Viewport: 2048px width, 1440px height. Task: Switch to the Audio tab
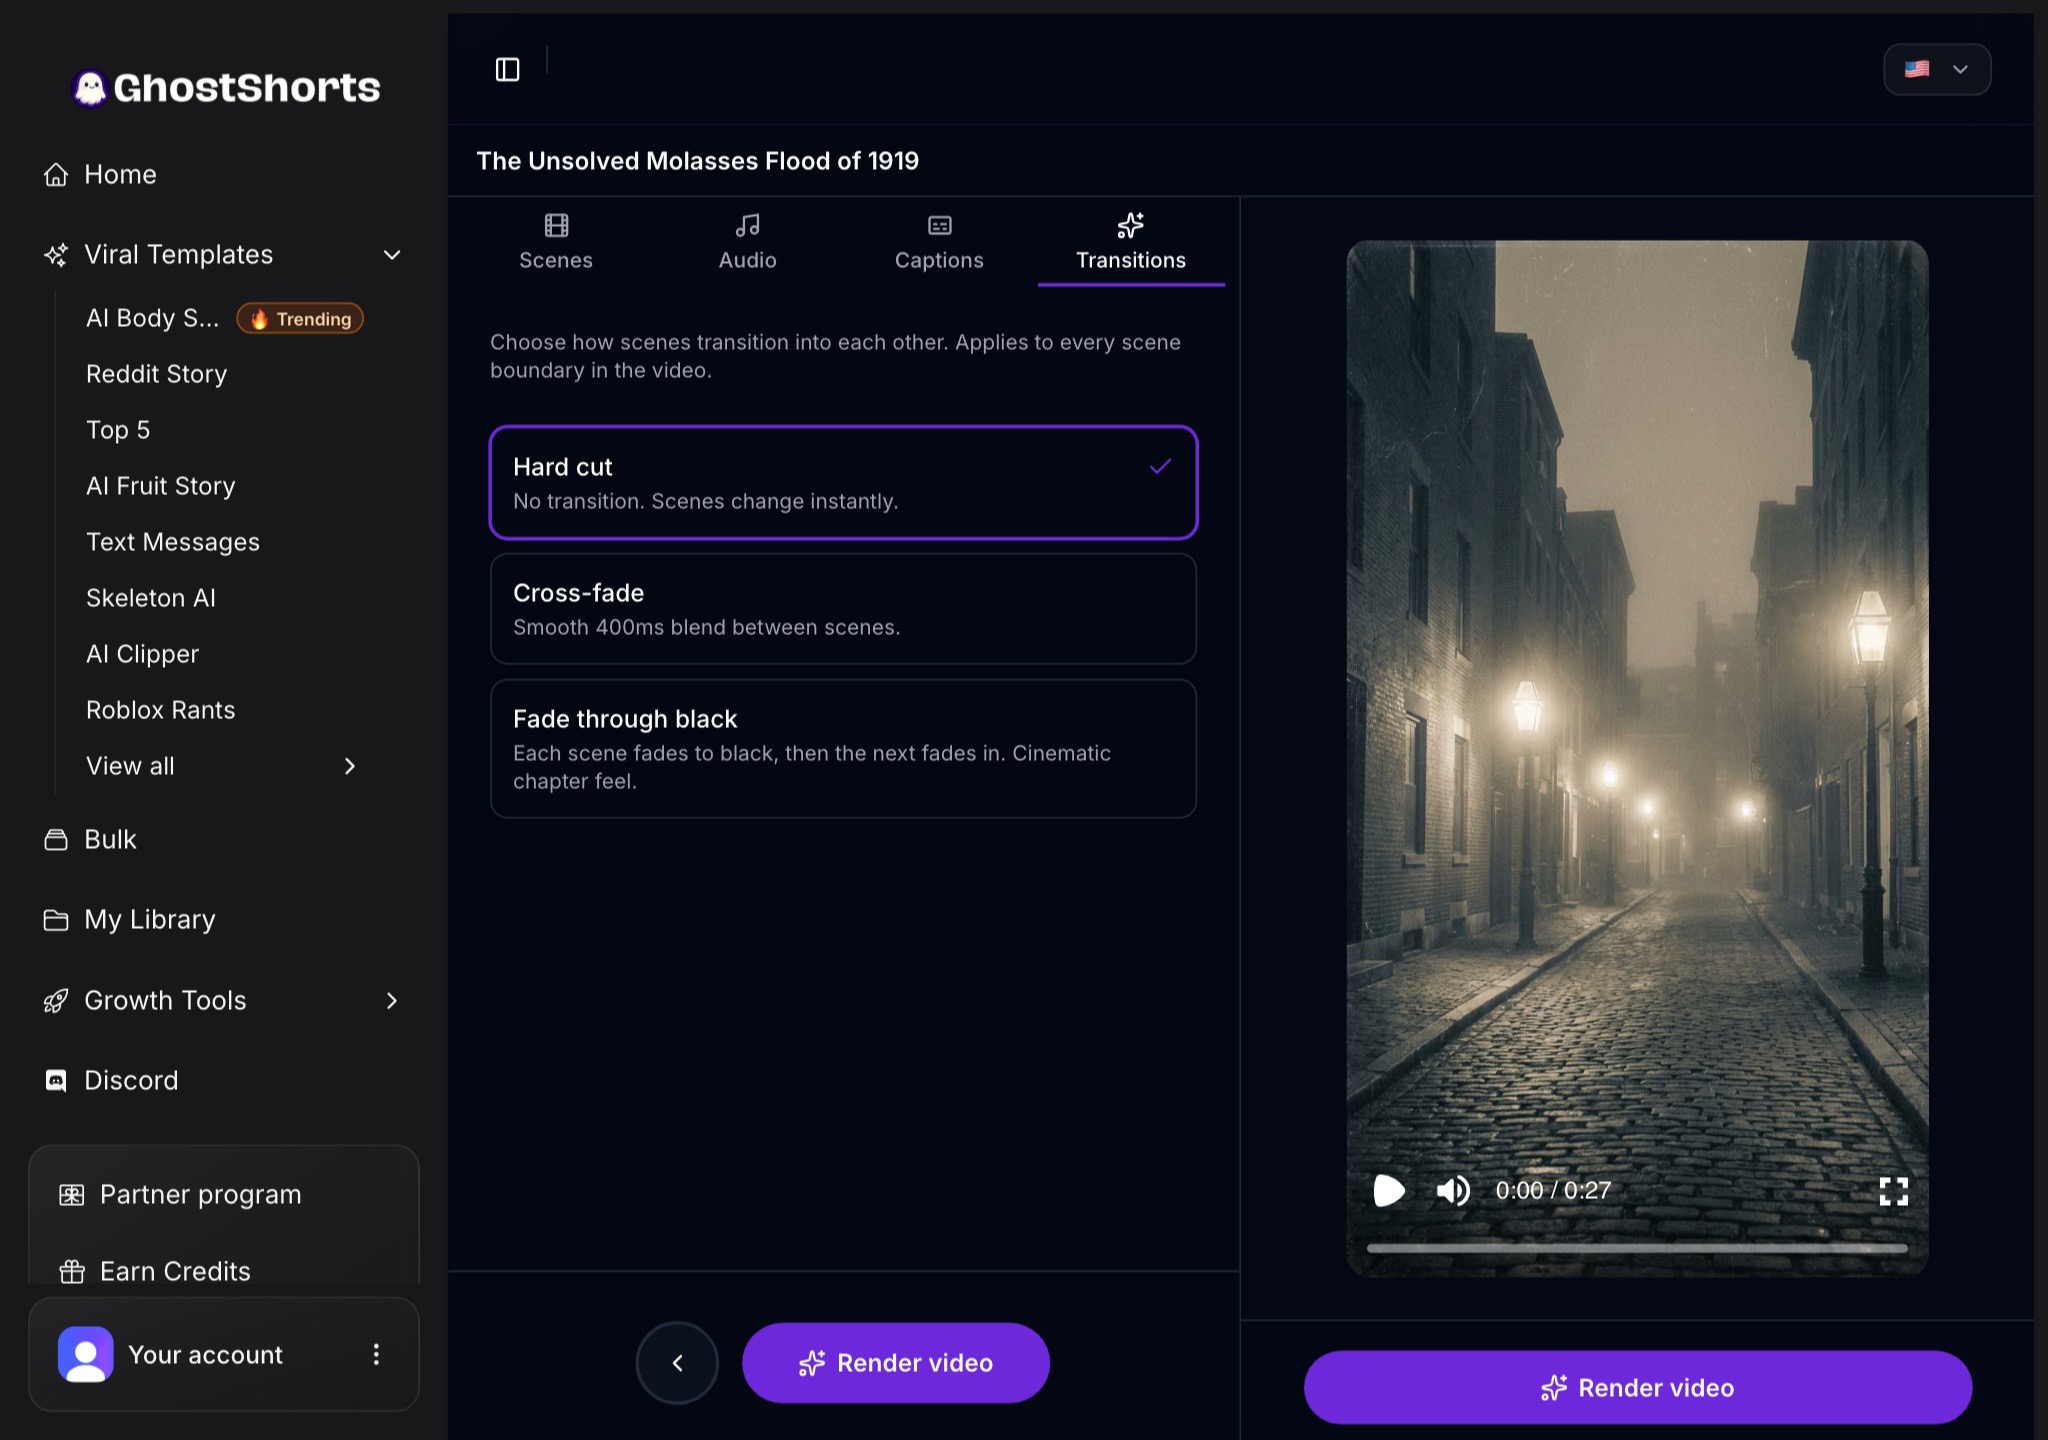click(x=747, y=242)
